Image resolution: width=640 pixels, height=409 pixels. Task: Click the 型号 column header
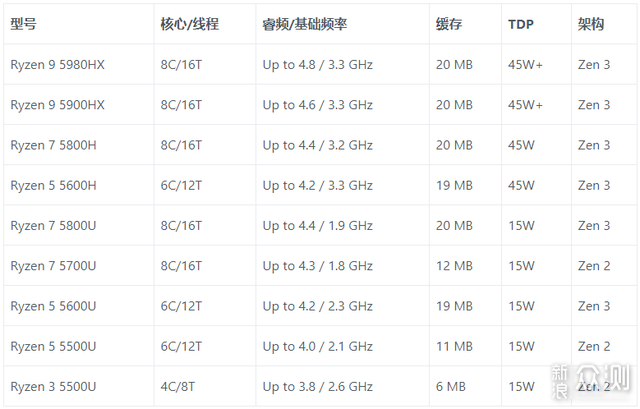(x=24, y=25)
